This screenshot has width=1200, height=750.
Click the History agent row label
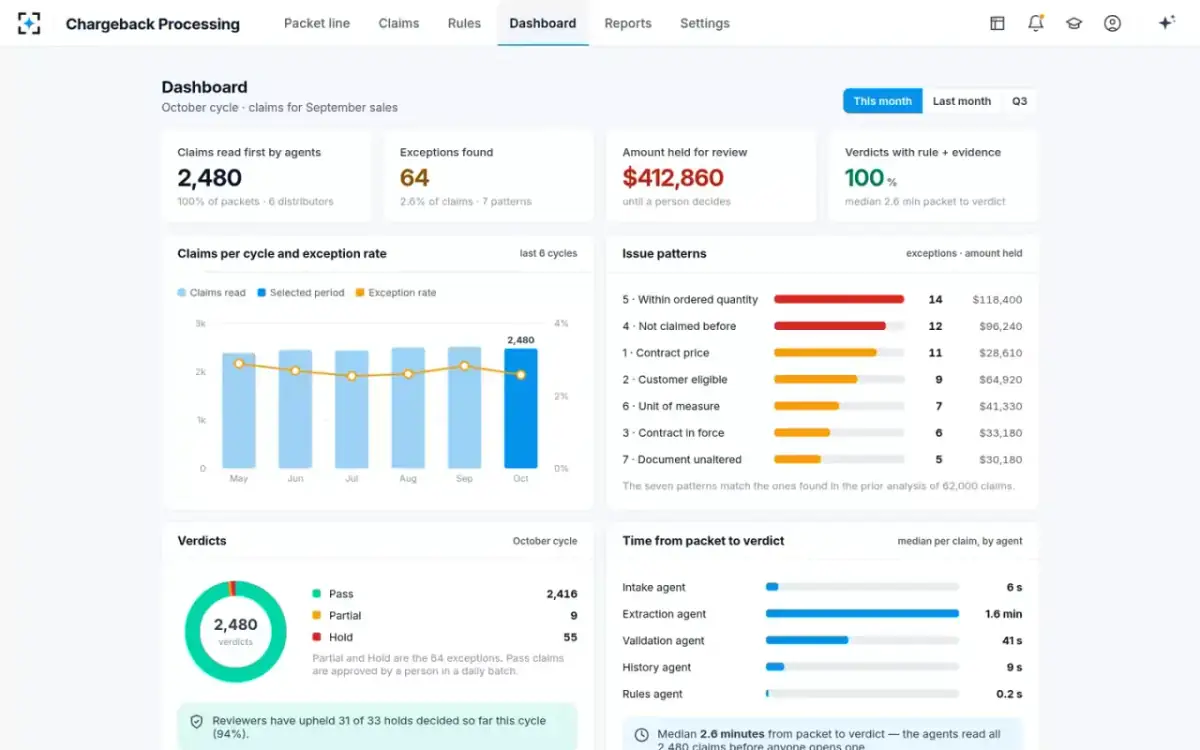click(657, 667)
